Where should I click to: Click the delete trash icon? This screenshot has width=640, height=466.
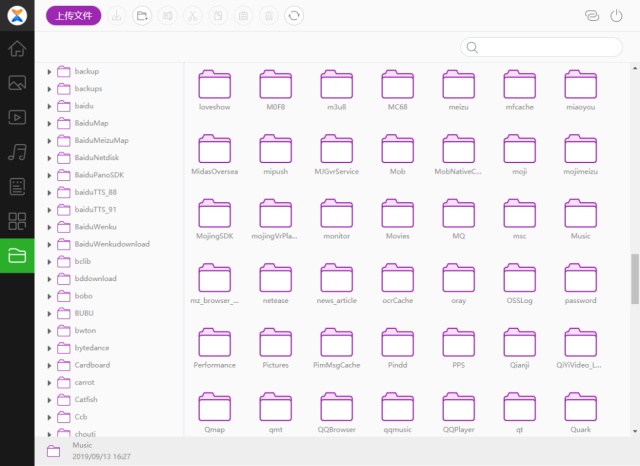point(269,16)
